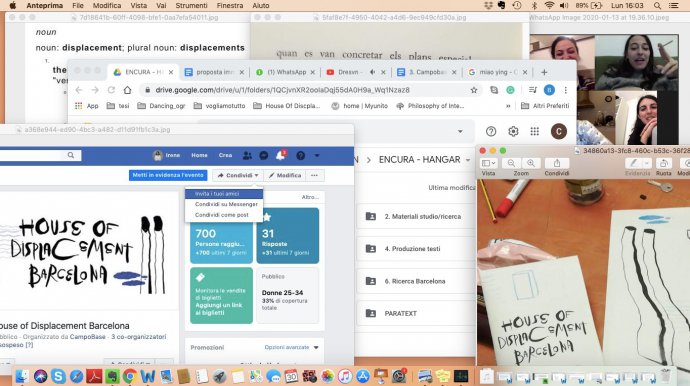Open Facebook account dropdown arrow
Viewport: 690px width, 386px height.
(317, 155)
